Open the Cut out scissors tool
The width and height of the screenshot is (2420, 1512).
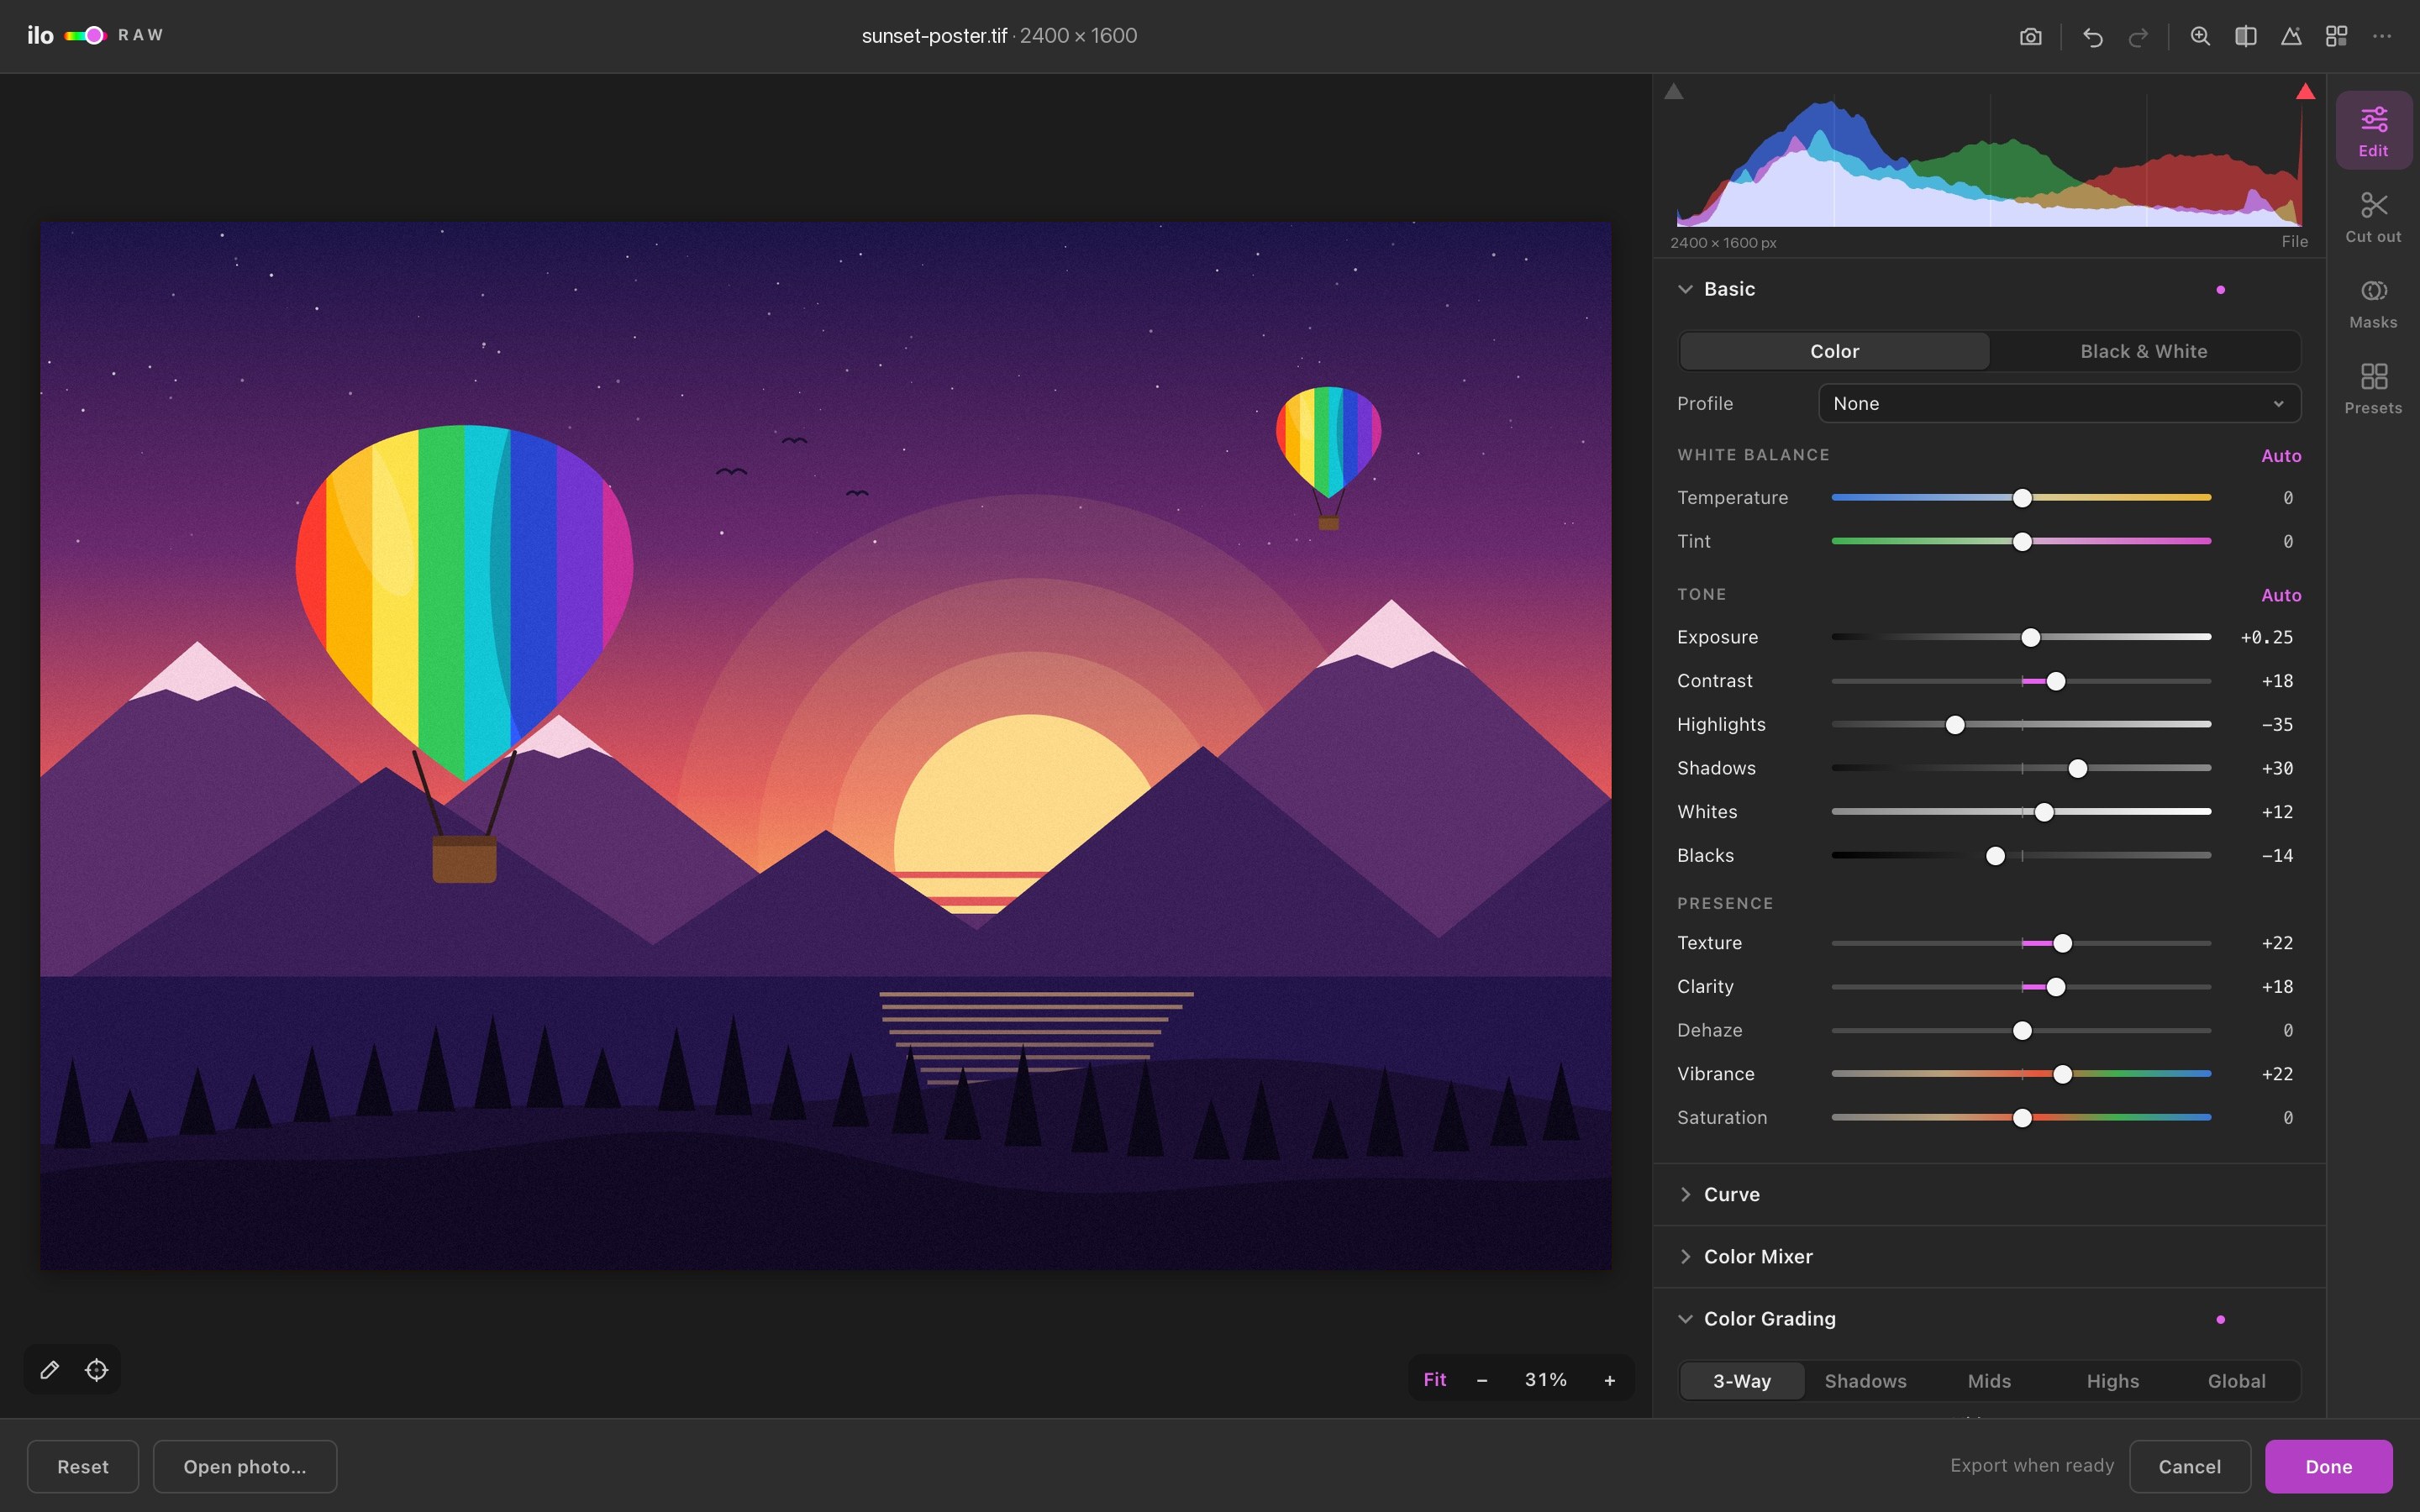tap(2373, 217)
